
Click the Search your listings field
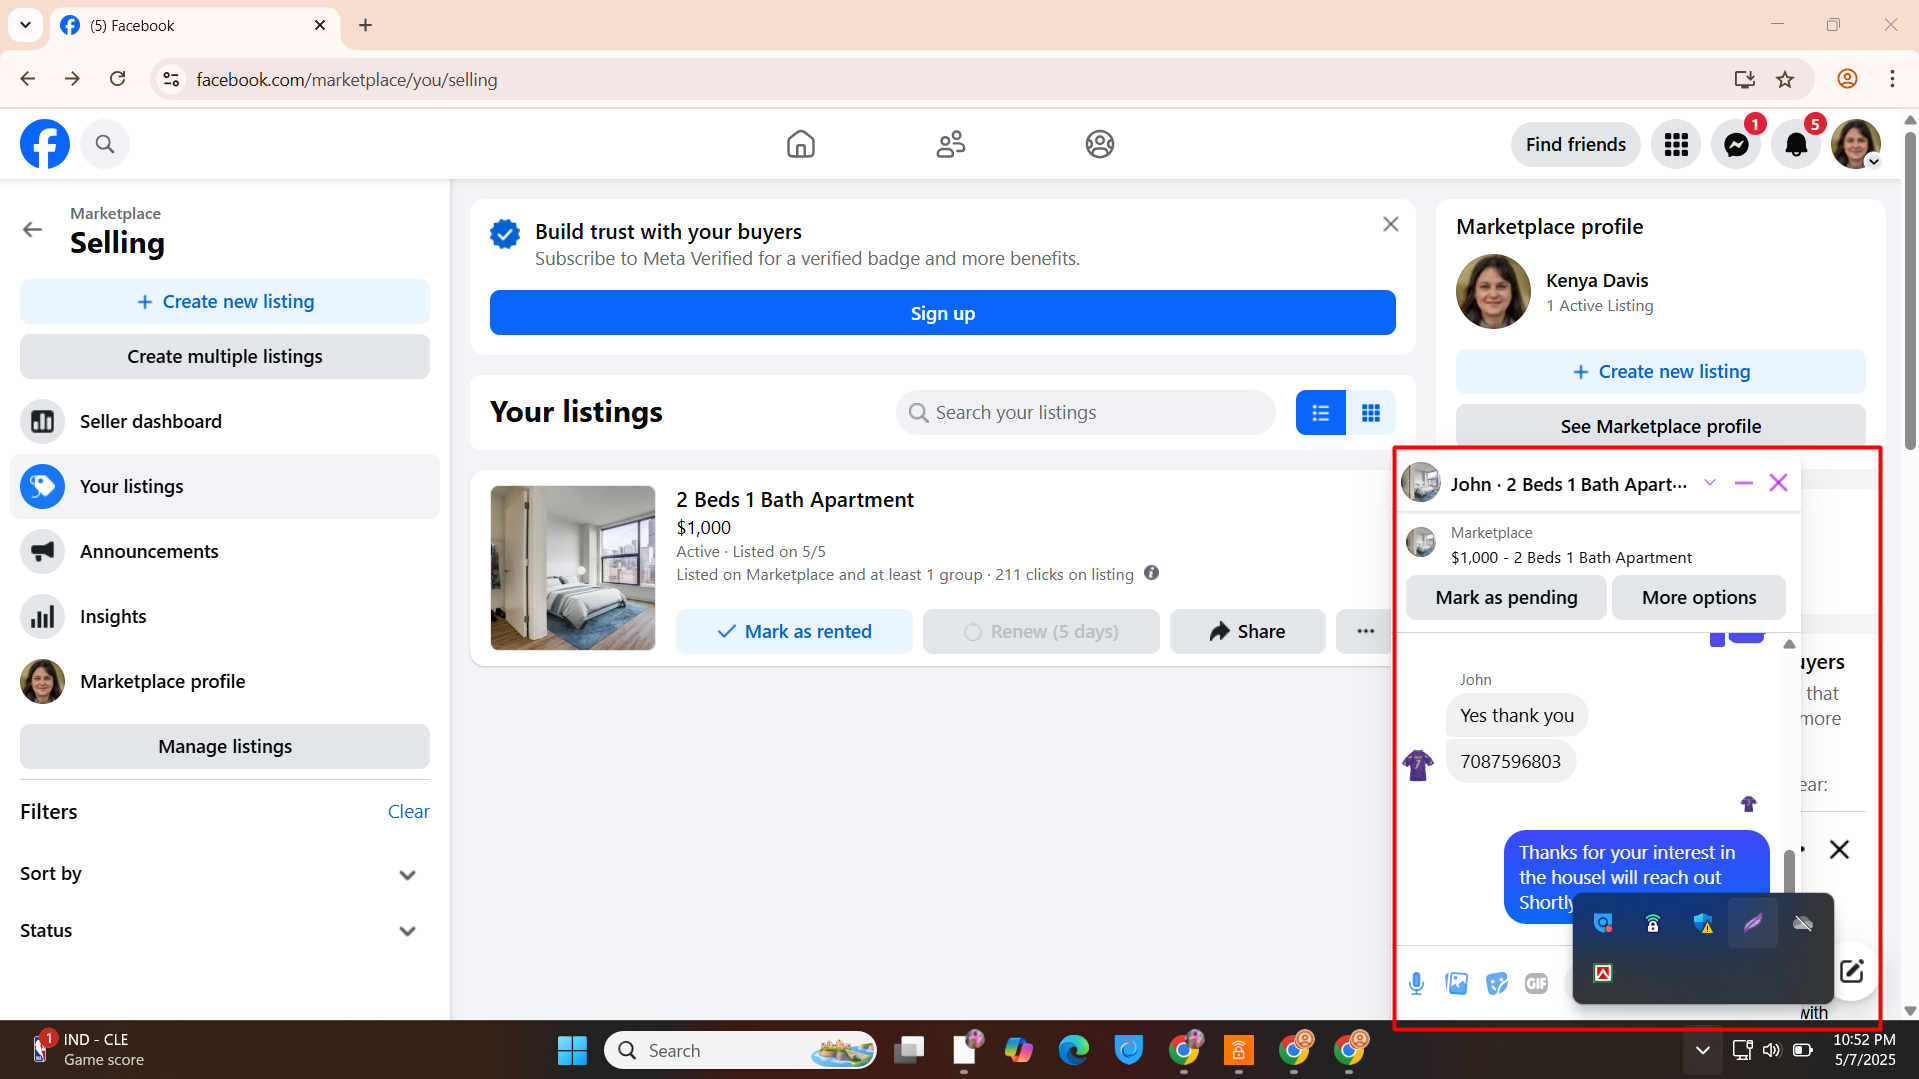click(x=1086, y=412)
